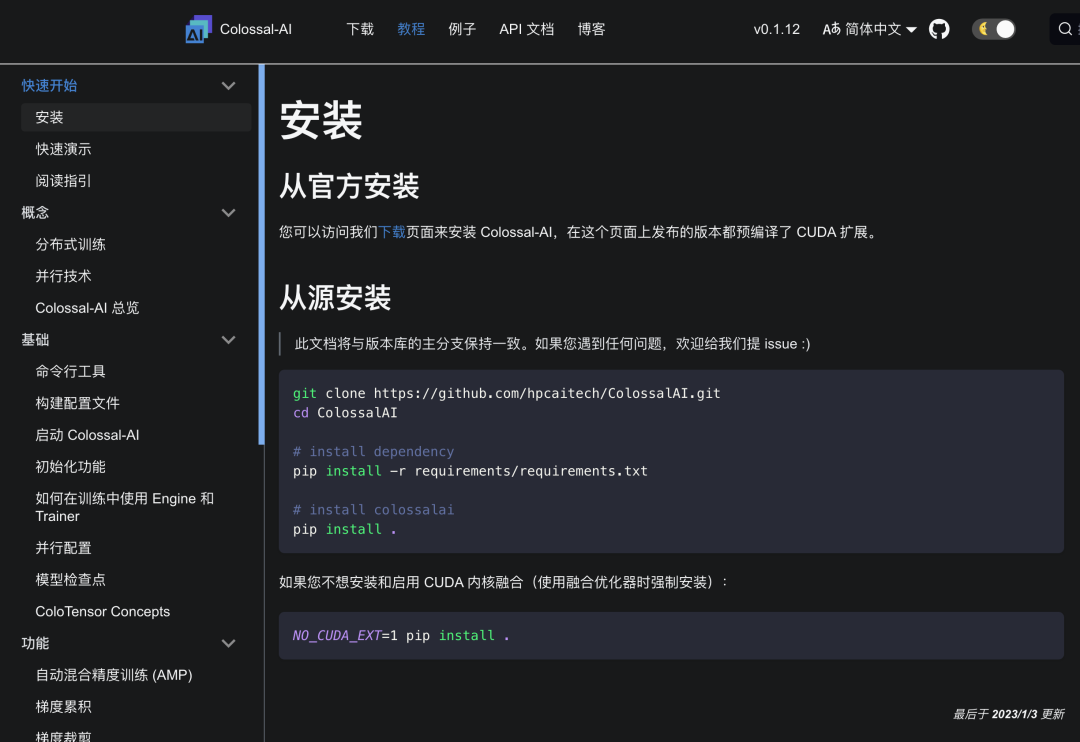Click the # install colossalai comment
This screenshot has width=1080, height=742.
[x=373, y=510]
